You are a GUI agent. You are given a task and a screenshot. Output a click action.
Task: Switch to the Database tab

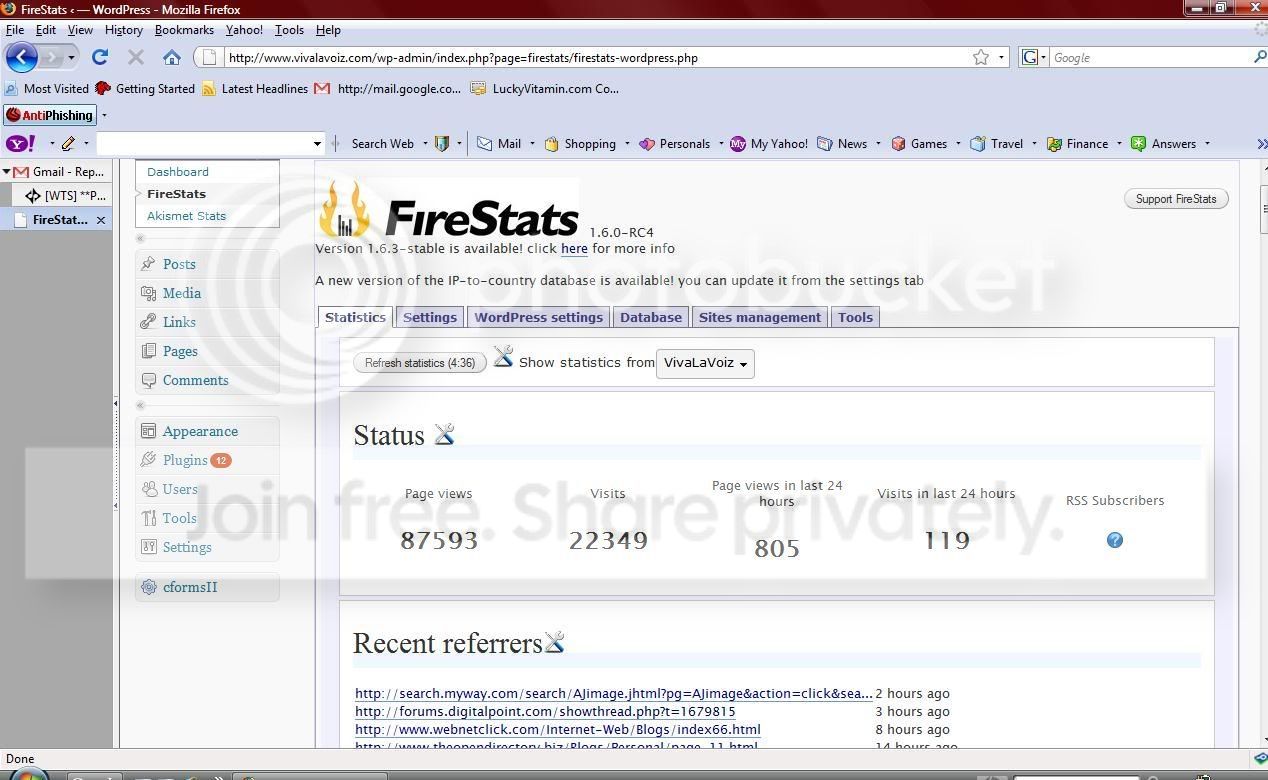pos(651,317)
